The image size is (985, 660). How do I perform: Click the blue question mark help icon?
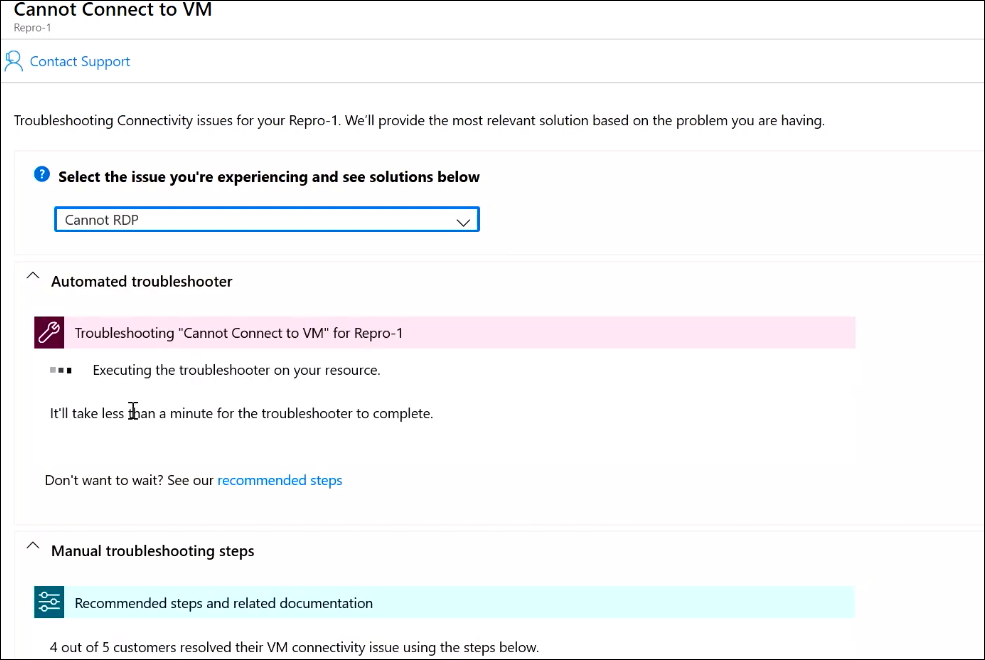click(x=41, y=175)
